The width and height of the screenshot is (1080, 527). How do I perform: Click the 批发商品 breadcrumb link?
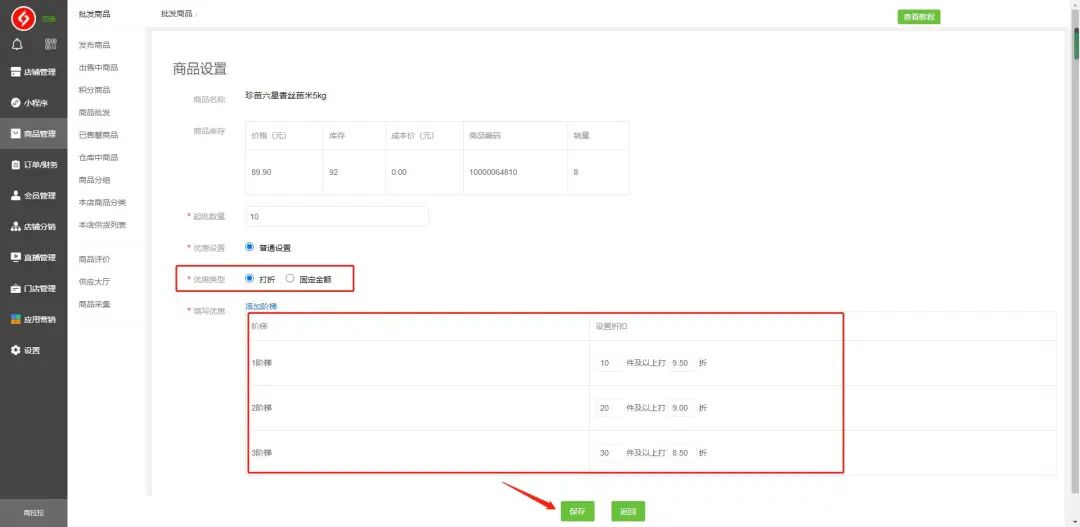[176, 14]
